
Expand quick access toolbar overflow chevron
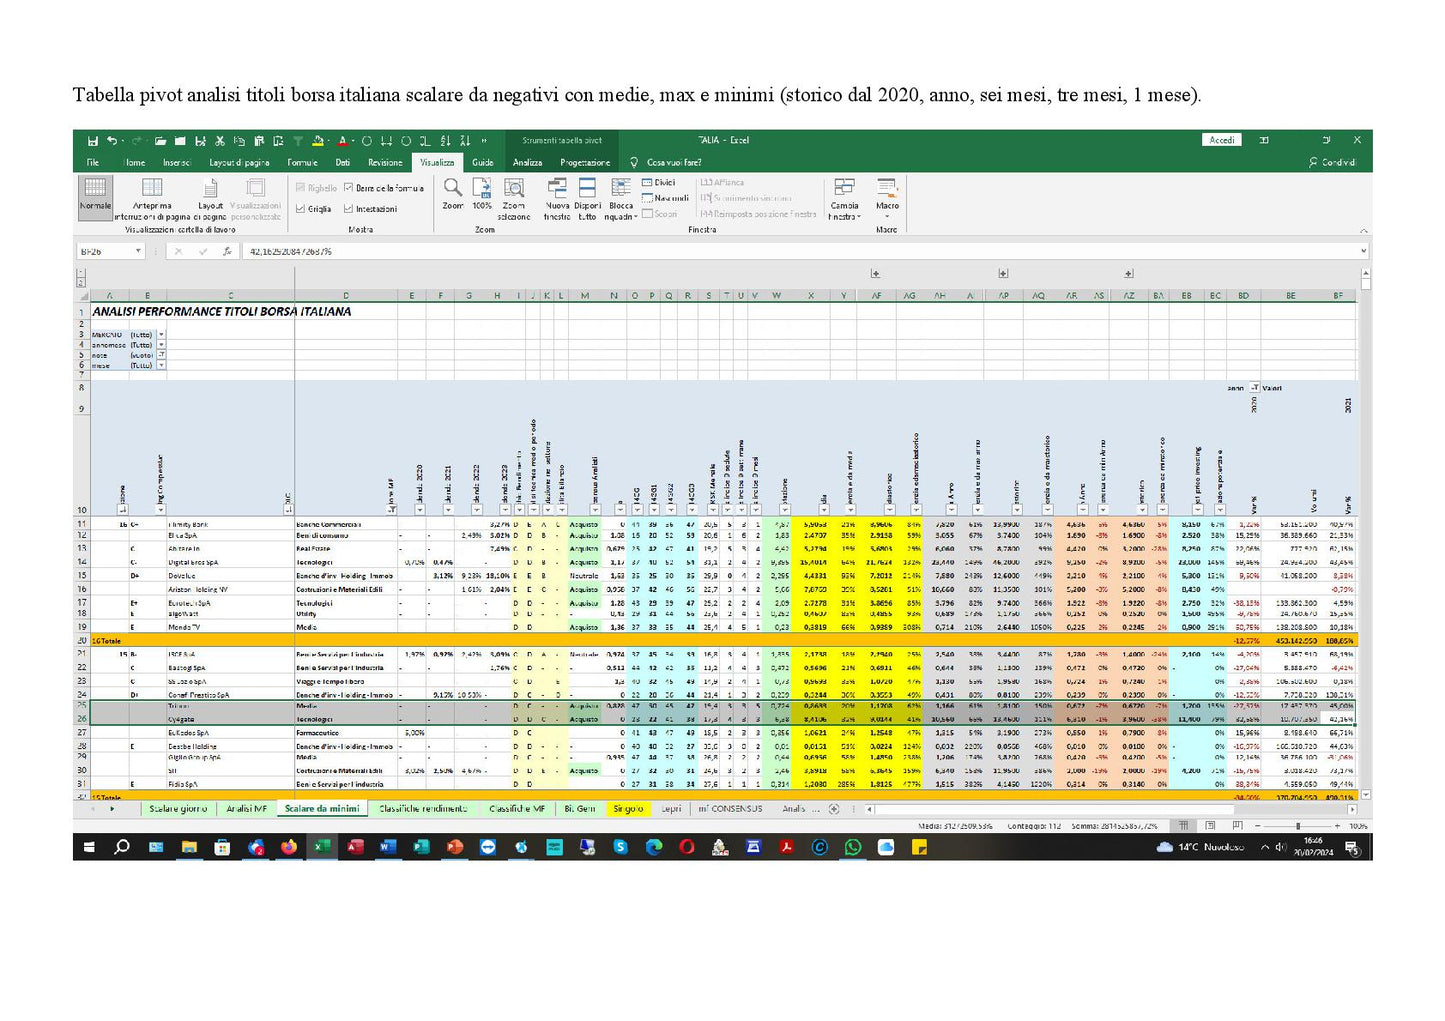(x=484, y=141)
